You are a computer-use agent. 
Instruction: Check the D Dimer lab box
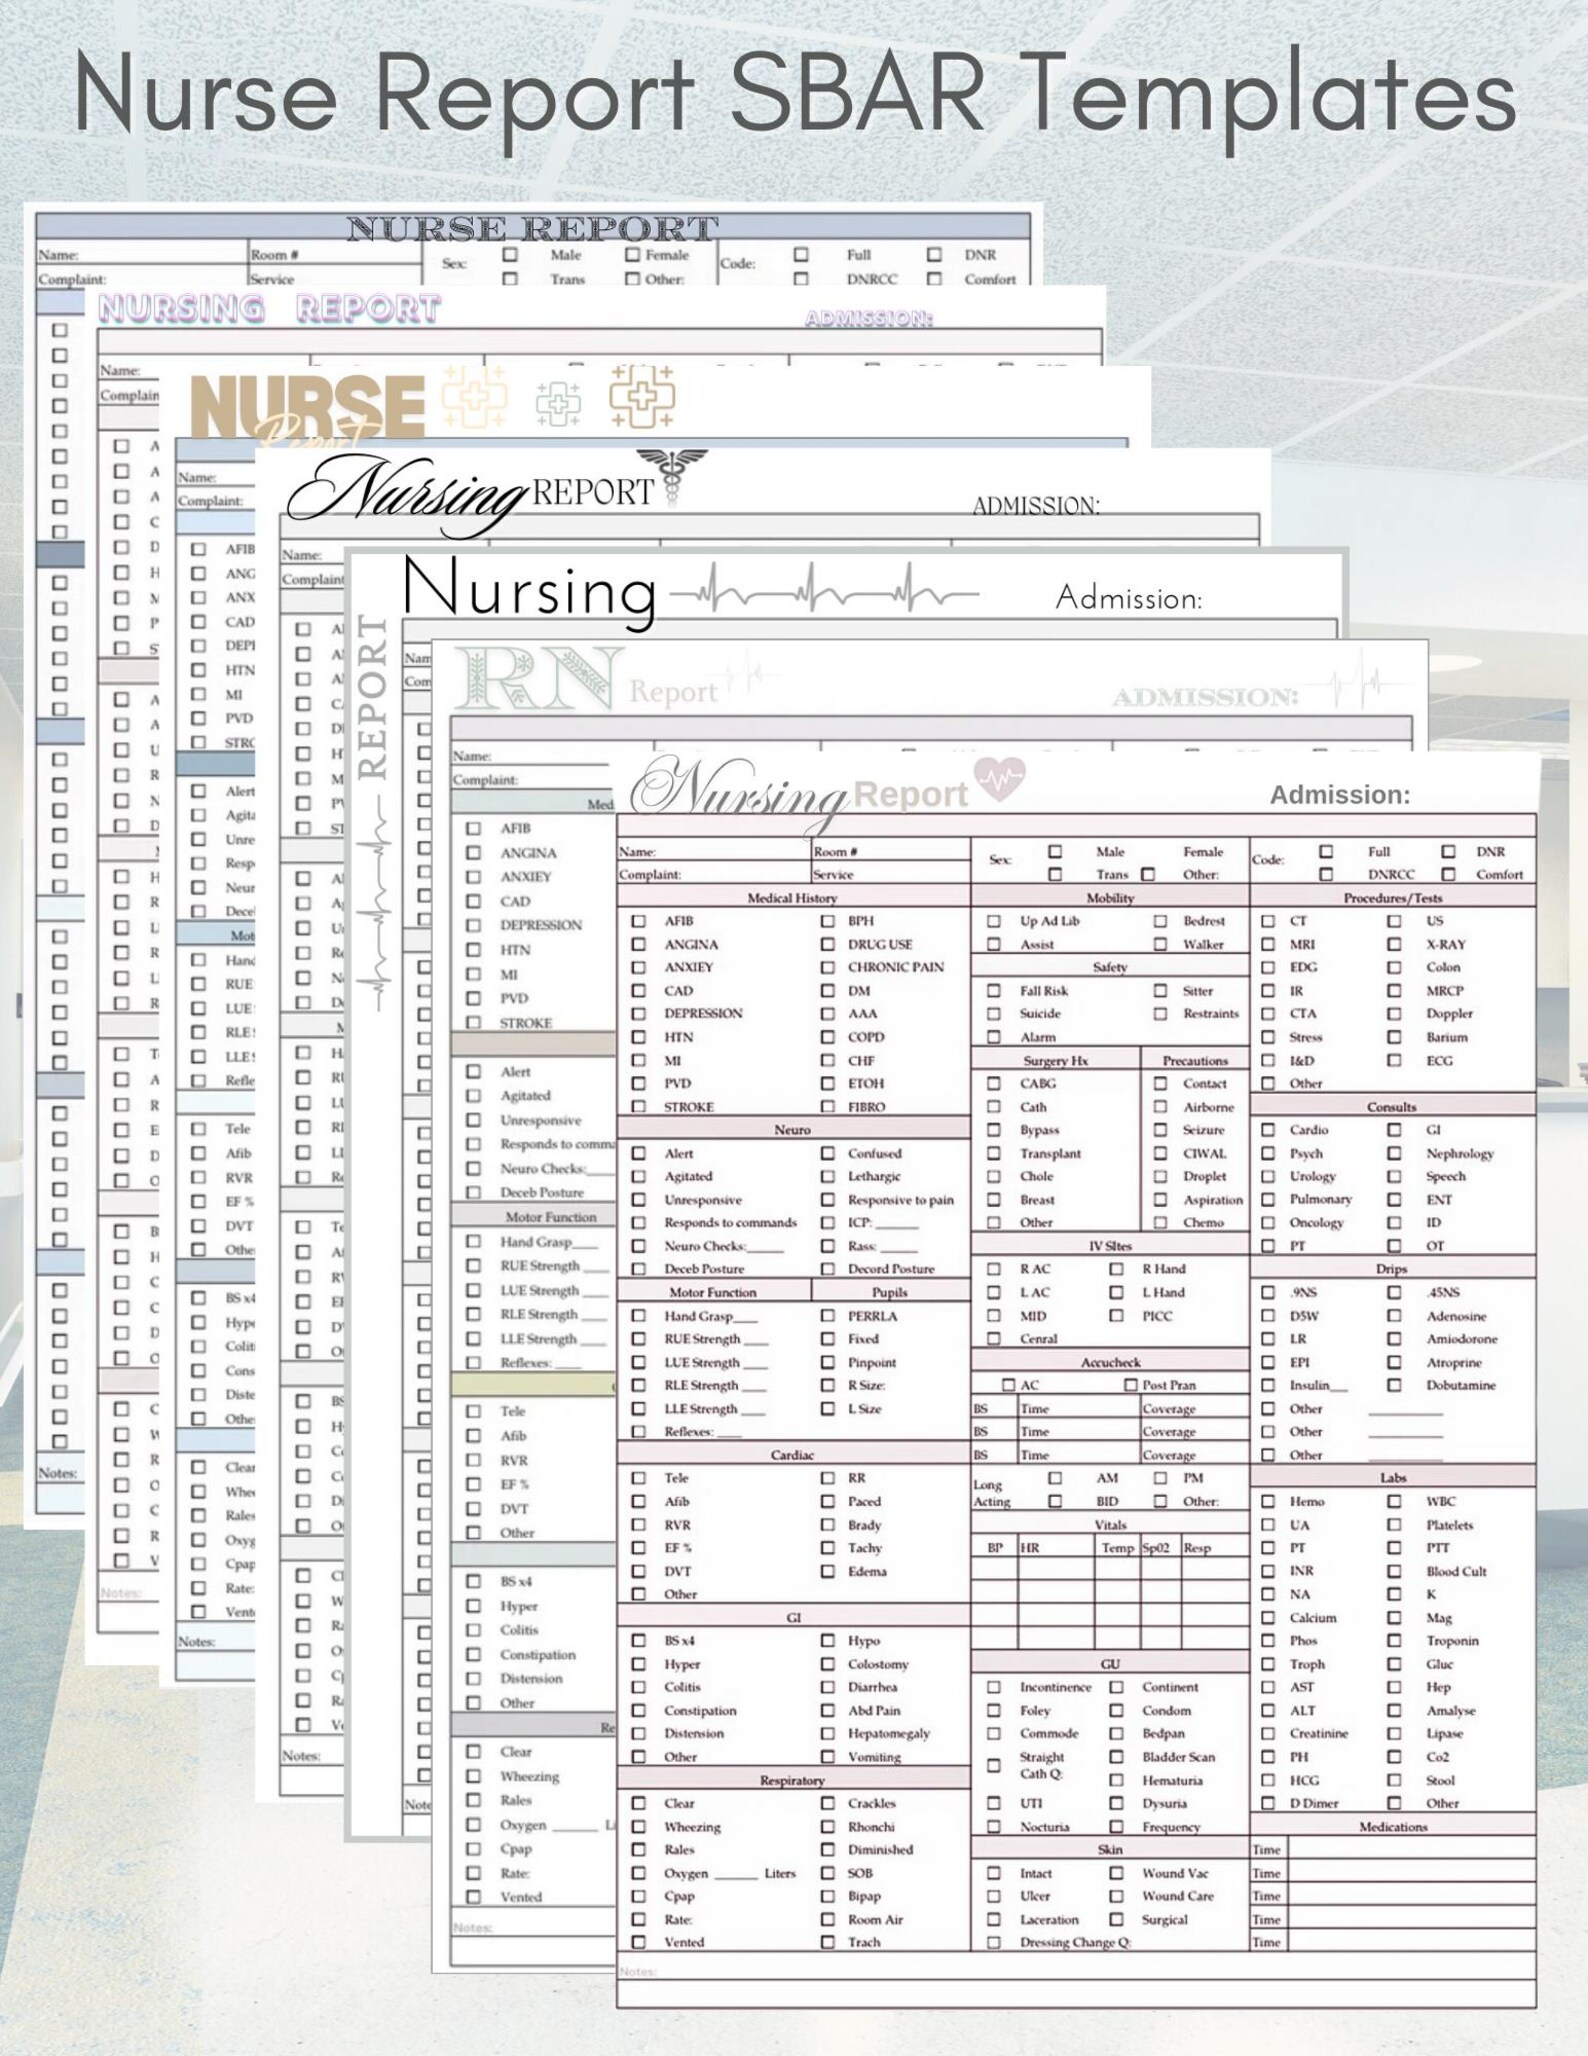pyautogui.click(x=1268, y=1803)
